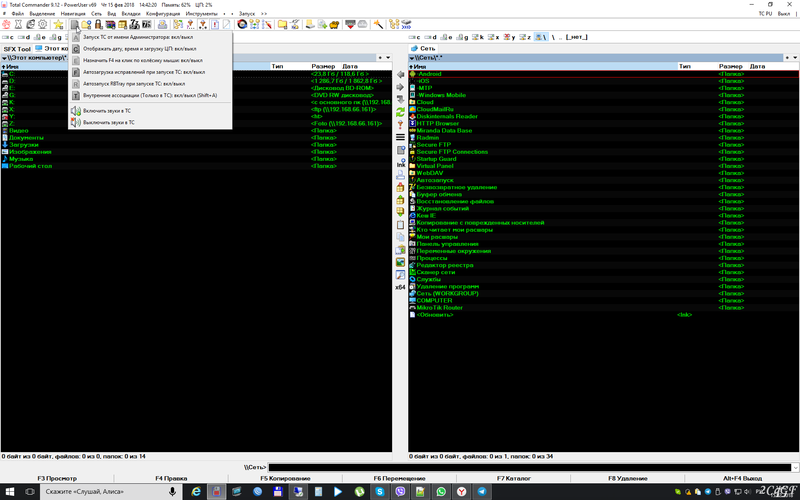
Task: Select 'Diskinternals Reader' in right panel
Action: click(x=447, y=116)
